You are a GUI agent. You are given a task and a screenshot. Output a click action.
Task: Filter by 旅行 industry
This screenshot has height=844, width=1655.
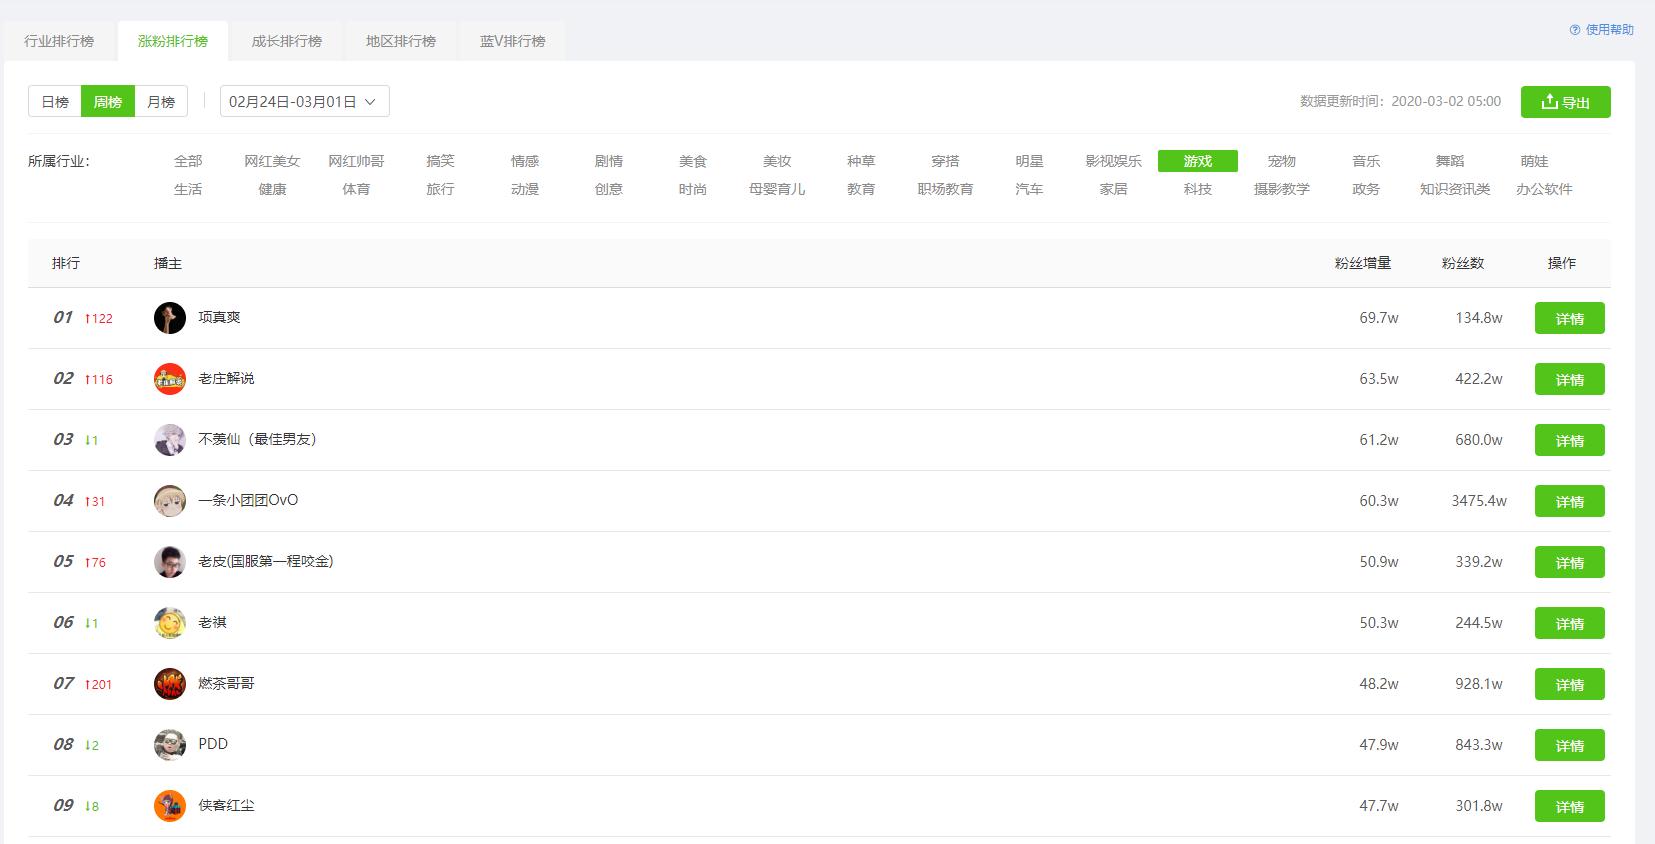[x=440, y=189]
